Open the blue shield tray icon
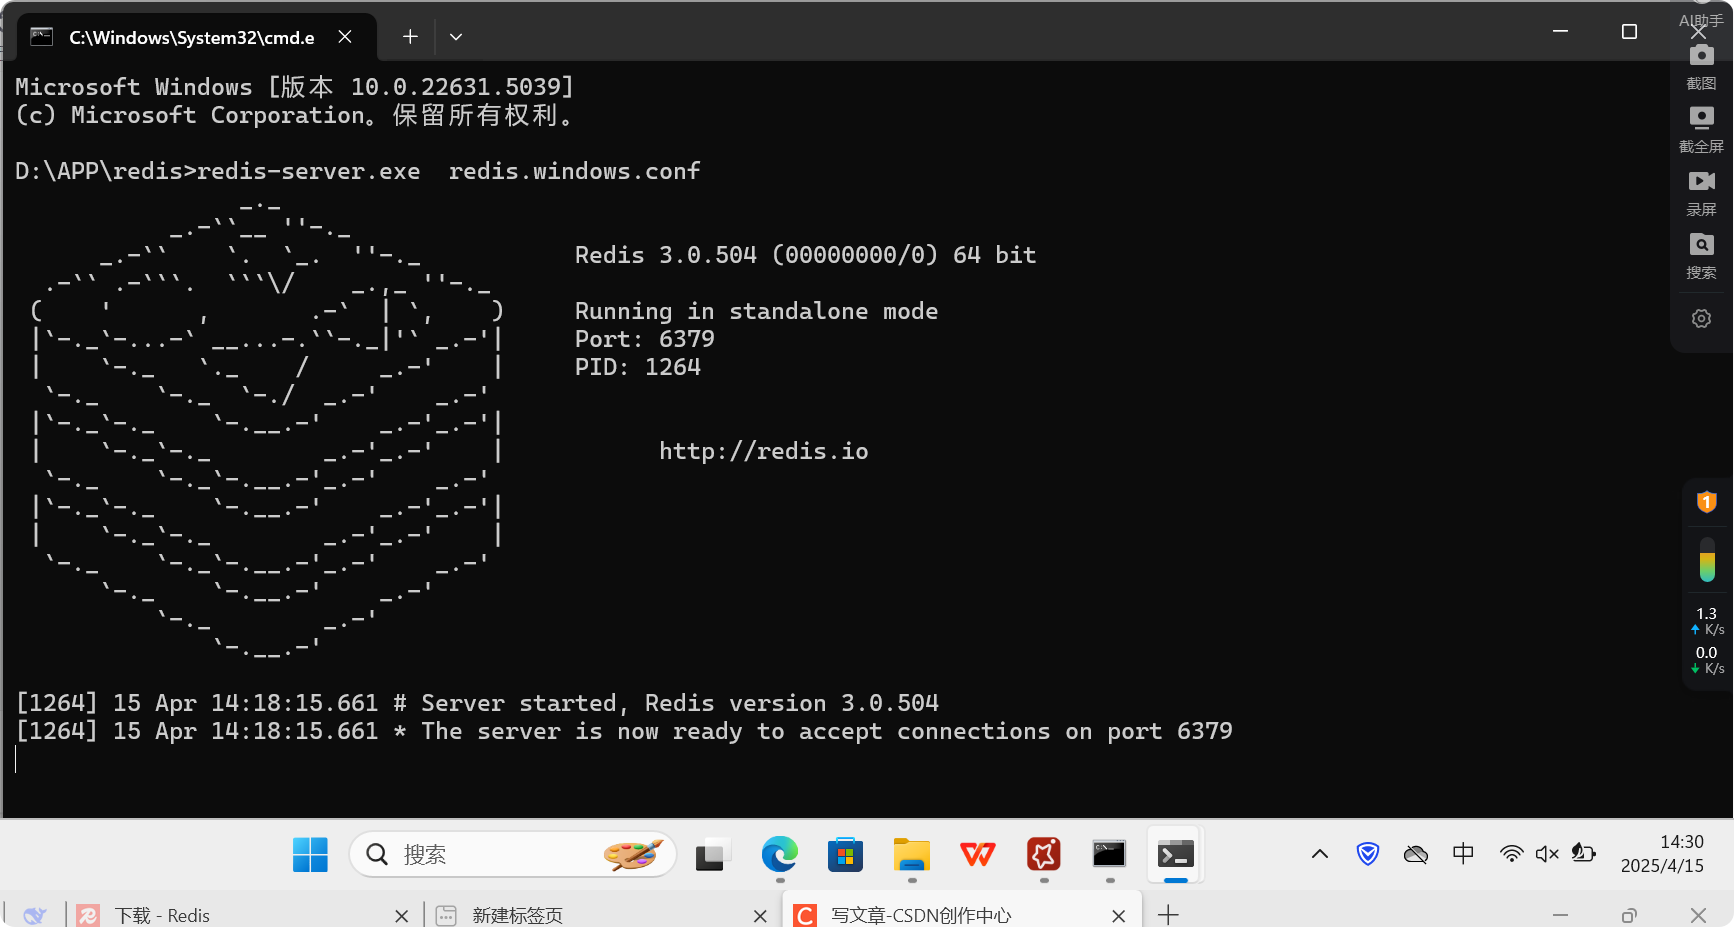Viewport: 1734px width, 927px height. coord(1368,854)
